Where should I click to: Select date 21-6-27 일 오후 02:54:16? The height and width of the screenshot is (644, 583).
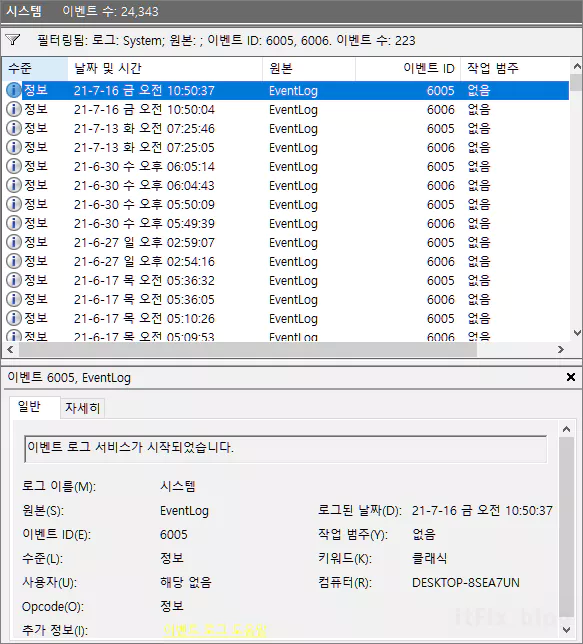[144, 262]
